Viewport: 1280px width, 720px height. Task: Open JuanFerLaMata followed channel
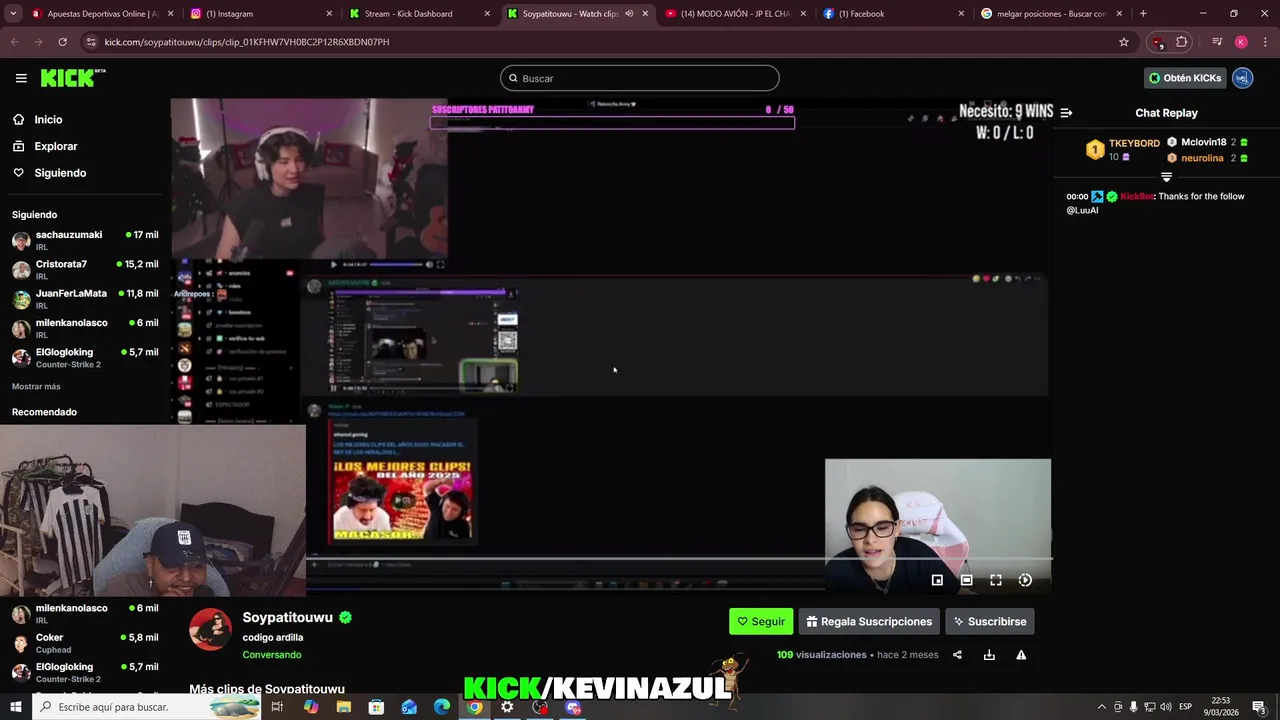[85, 299]
